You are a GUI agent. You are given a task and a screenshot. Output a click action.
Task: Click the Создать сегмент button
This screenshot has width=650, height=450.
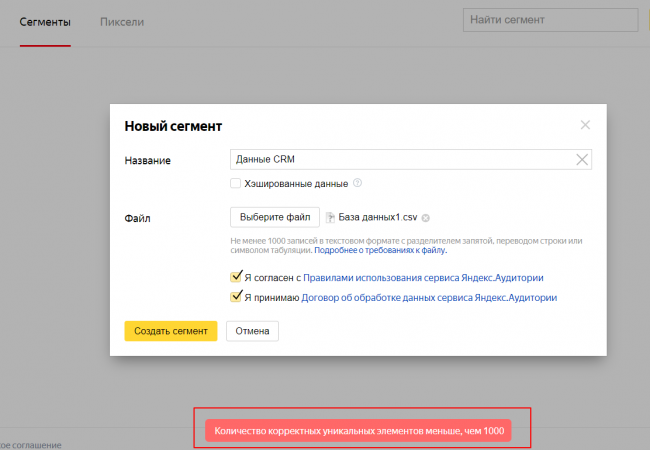coord(170,331)
